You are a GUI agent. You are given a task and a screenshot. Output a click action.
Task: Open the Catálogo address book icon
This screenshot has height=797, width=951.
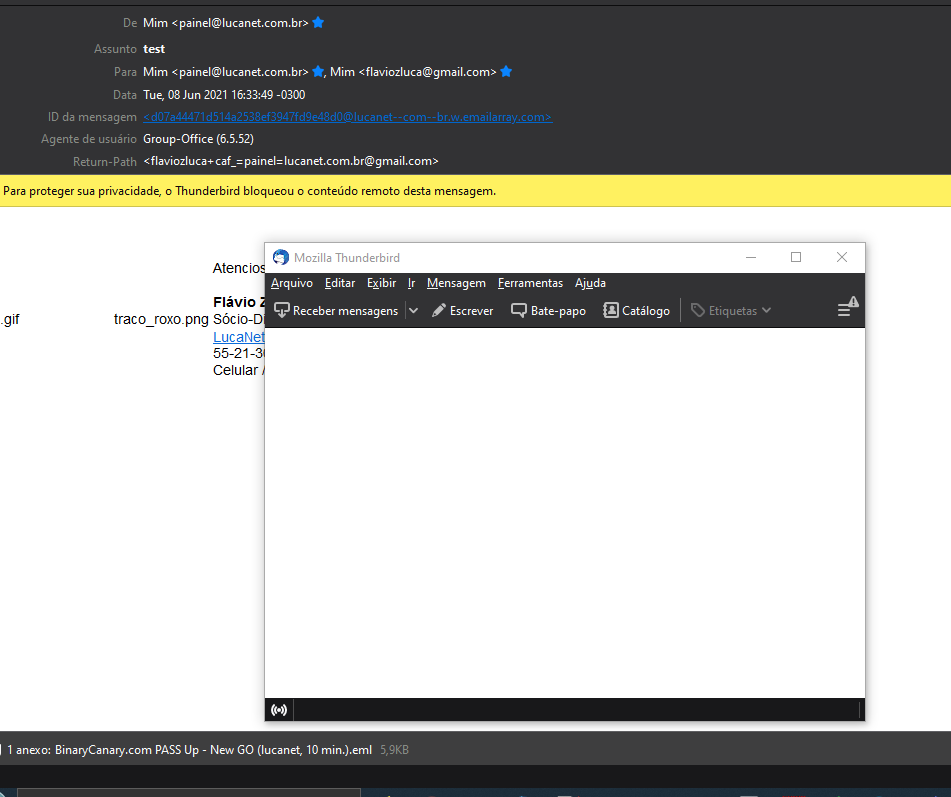coord(609,310)
